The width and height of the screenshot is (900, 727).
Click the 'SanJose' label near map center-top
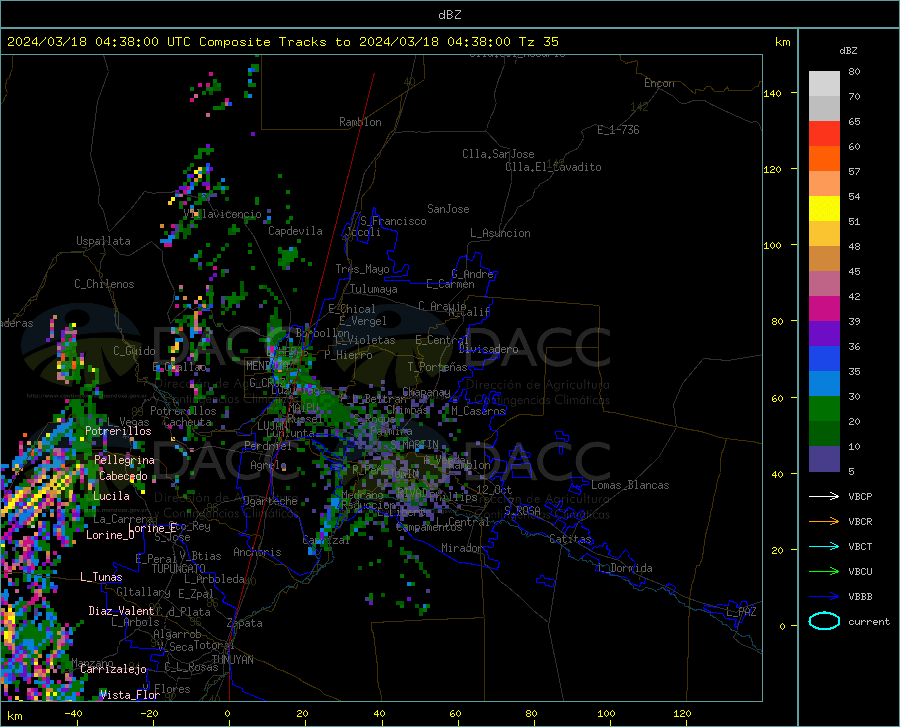(448, 209)
